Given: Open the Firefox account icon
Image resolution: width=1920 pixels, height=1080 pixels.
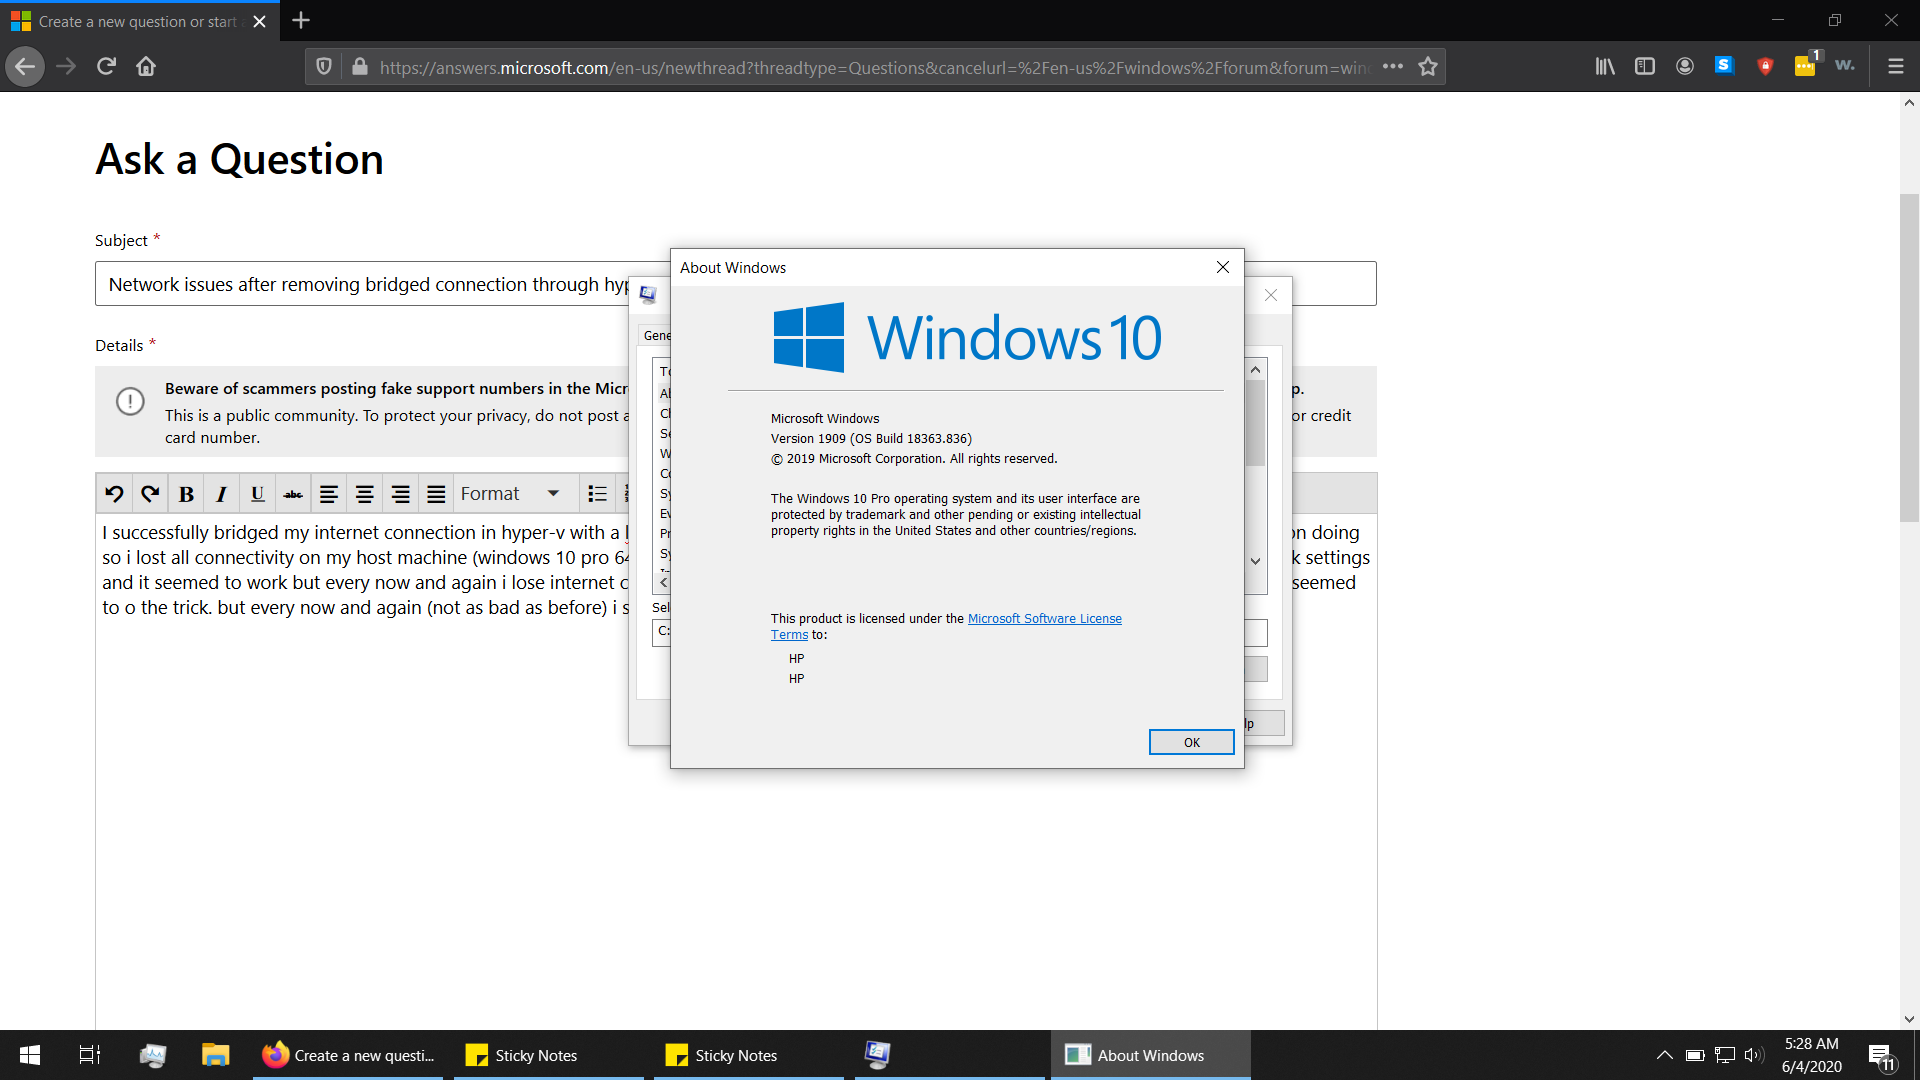Looking at the screenshot, I should click(1685, 67).
